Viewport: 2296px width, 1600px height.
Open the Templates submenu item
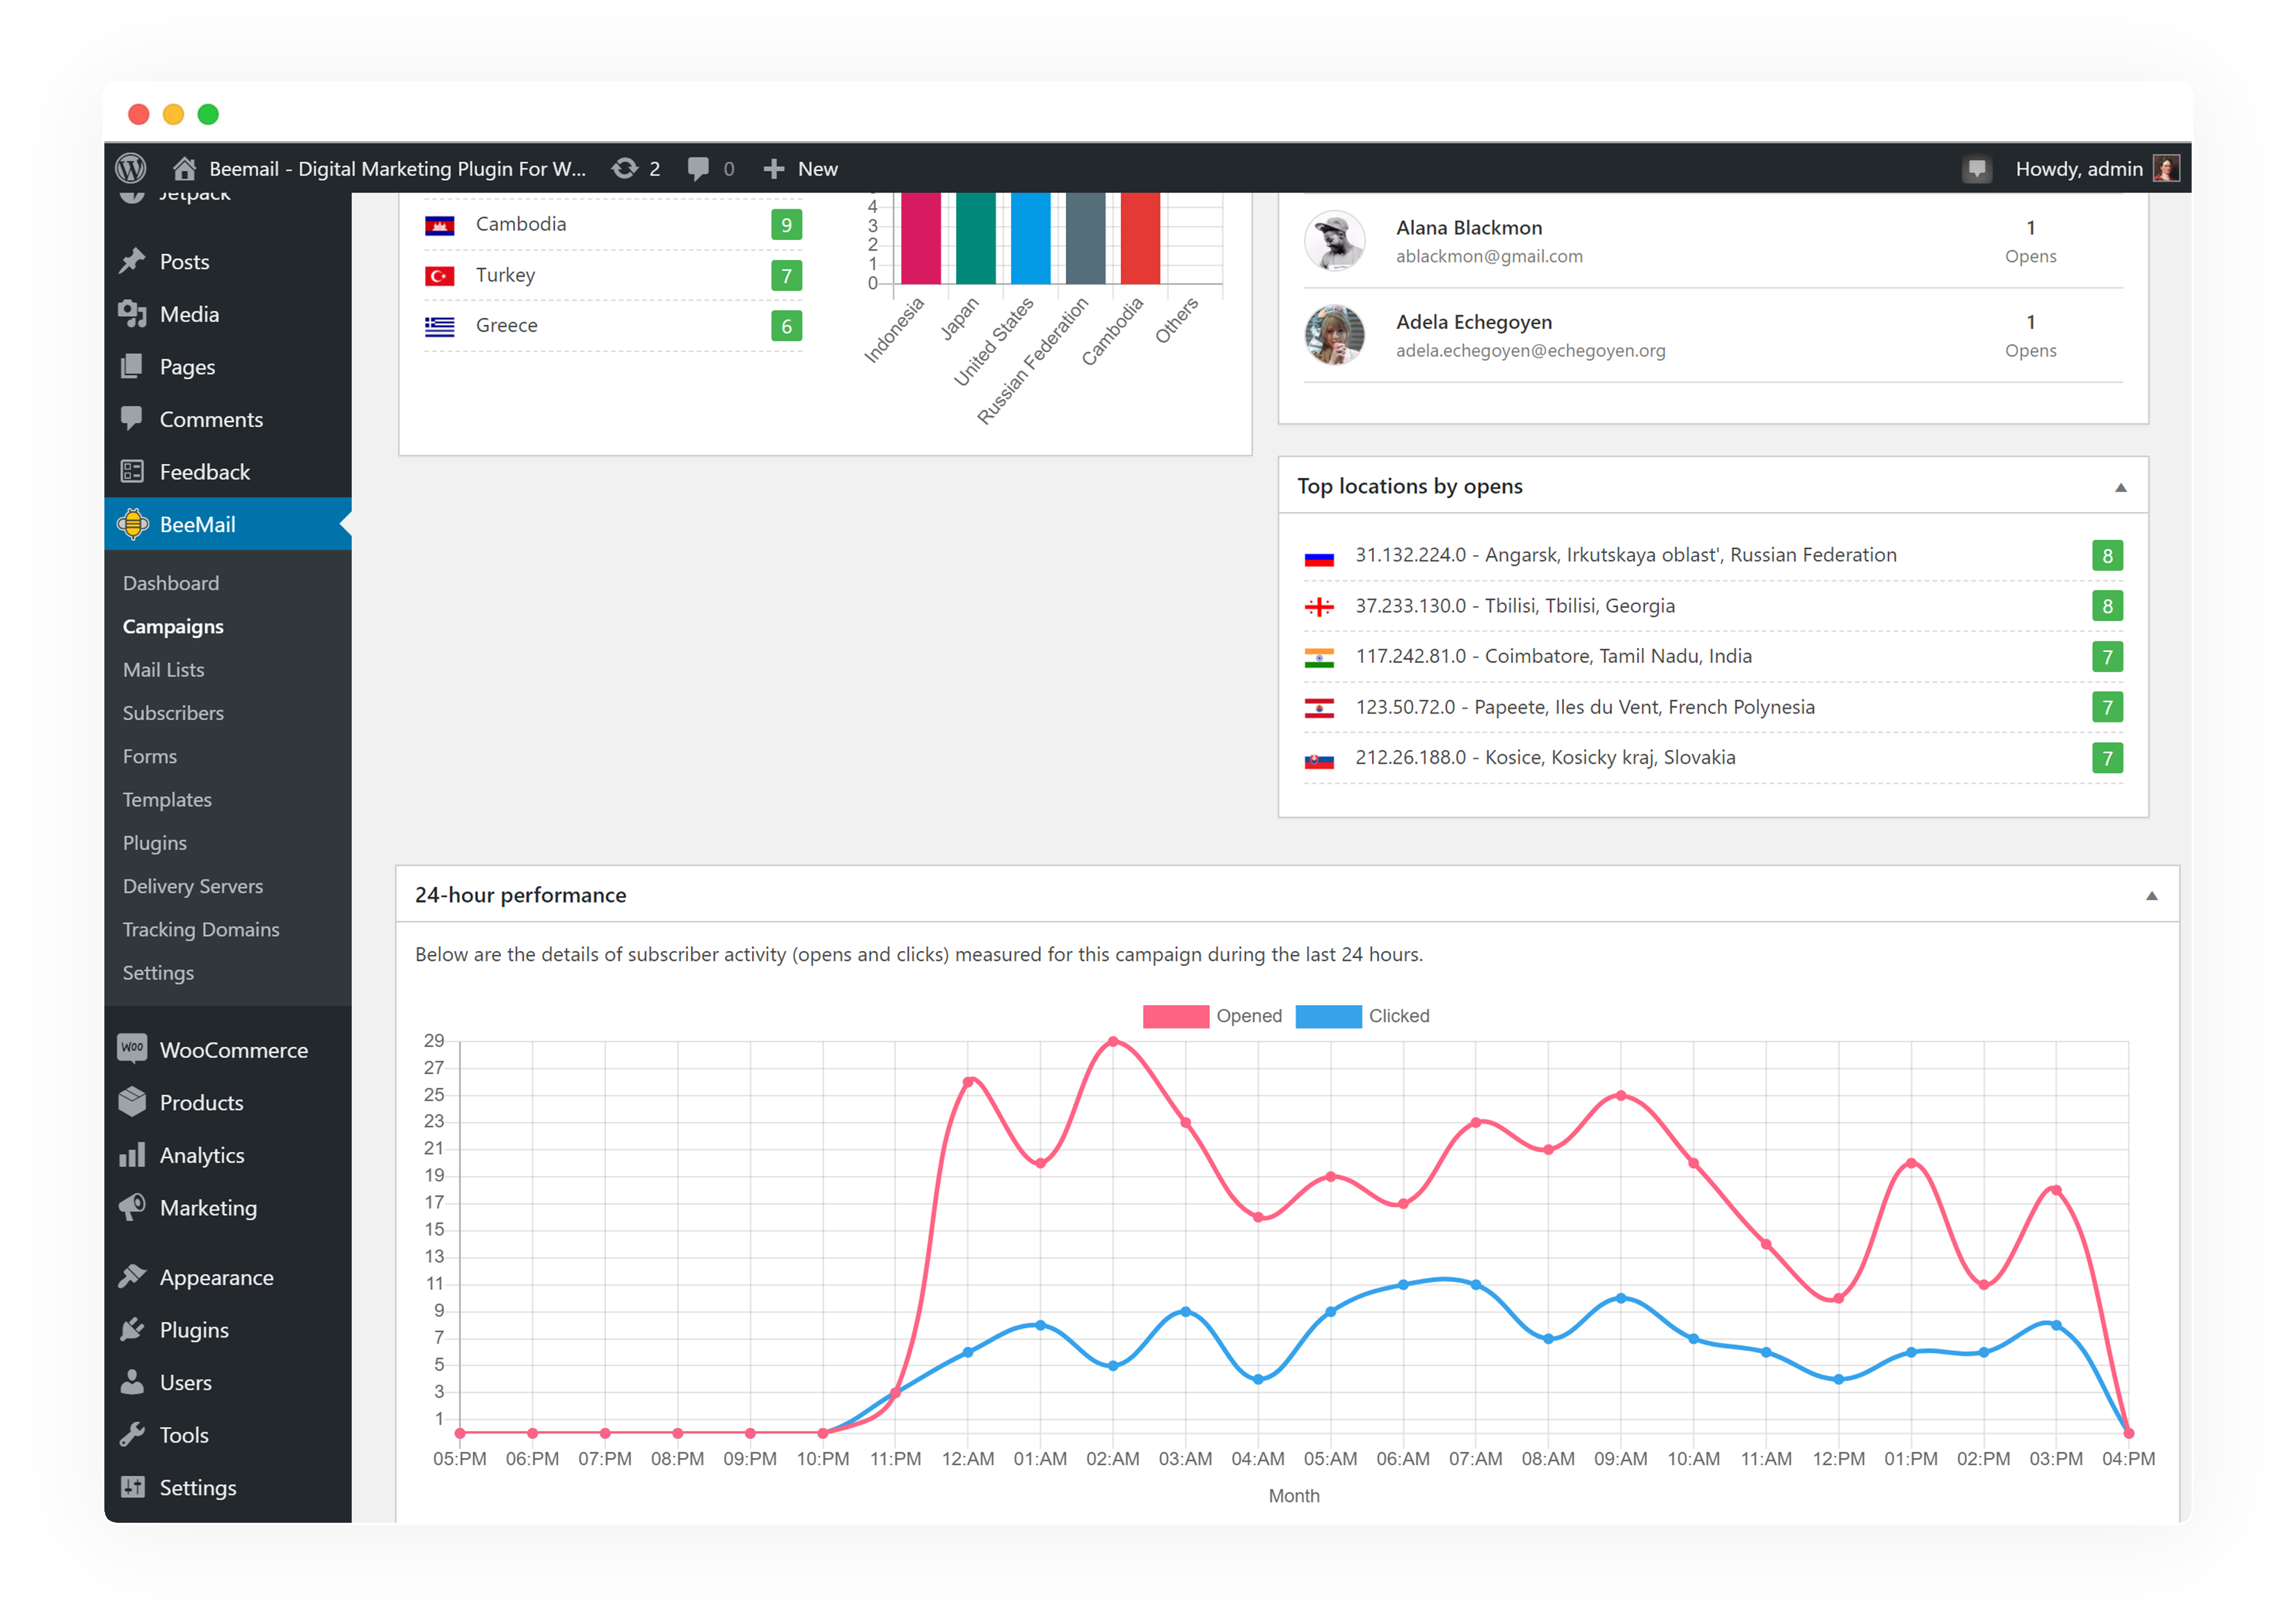click(167, 800)
